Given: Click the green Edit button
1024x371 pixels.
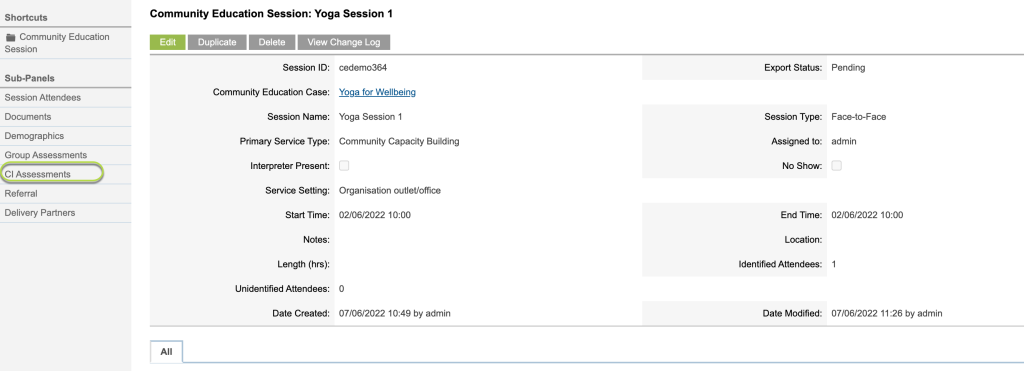Looking at the screenshot, I should click(x=168, y=42).
